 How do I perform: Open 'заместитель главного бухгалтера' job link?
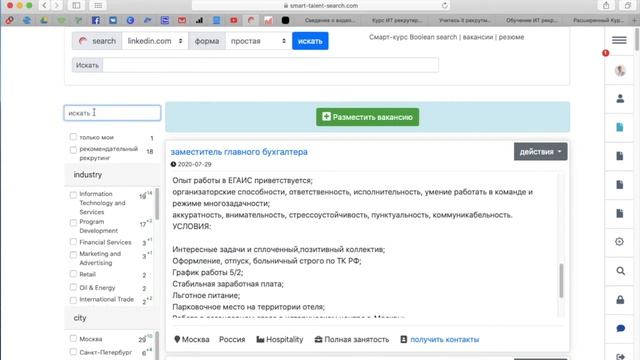click(239, 152)
